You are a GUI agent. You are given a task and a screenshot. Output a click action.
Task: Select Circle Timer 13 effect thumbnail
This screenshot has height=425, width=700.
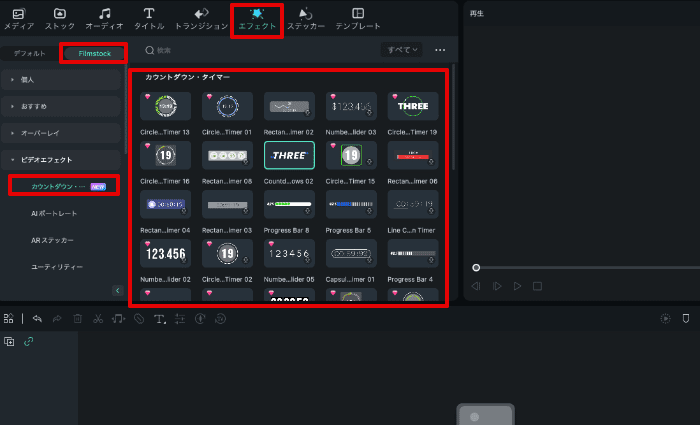coord(165,106)
